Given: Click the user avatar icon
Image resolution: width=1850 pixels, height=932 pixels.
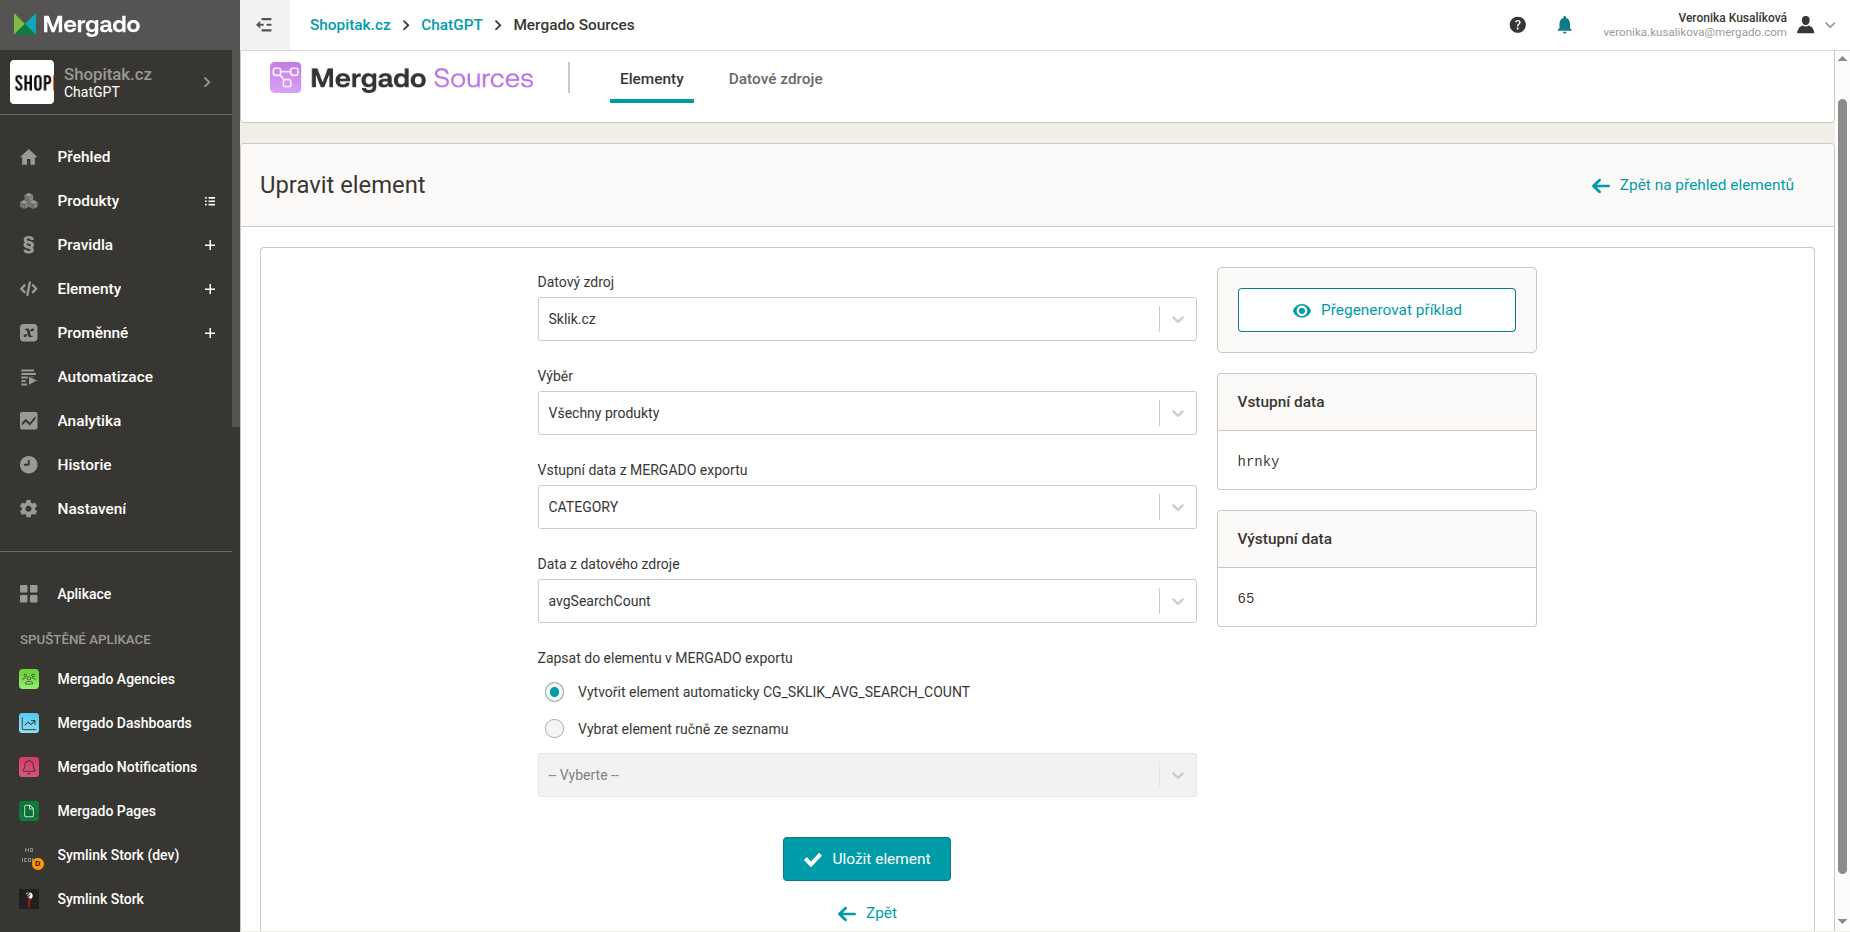Looking at the screenshot, I should click(1805, 25).
